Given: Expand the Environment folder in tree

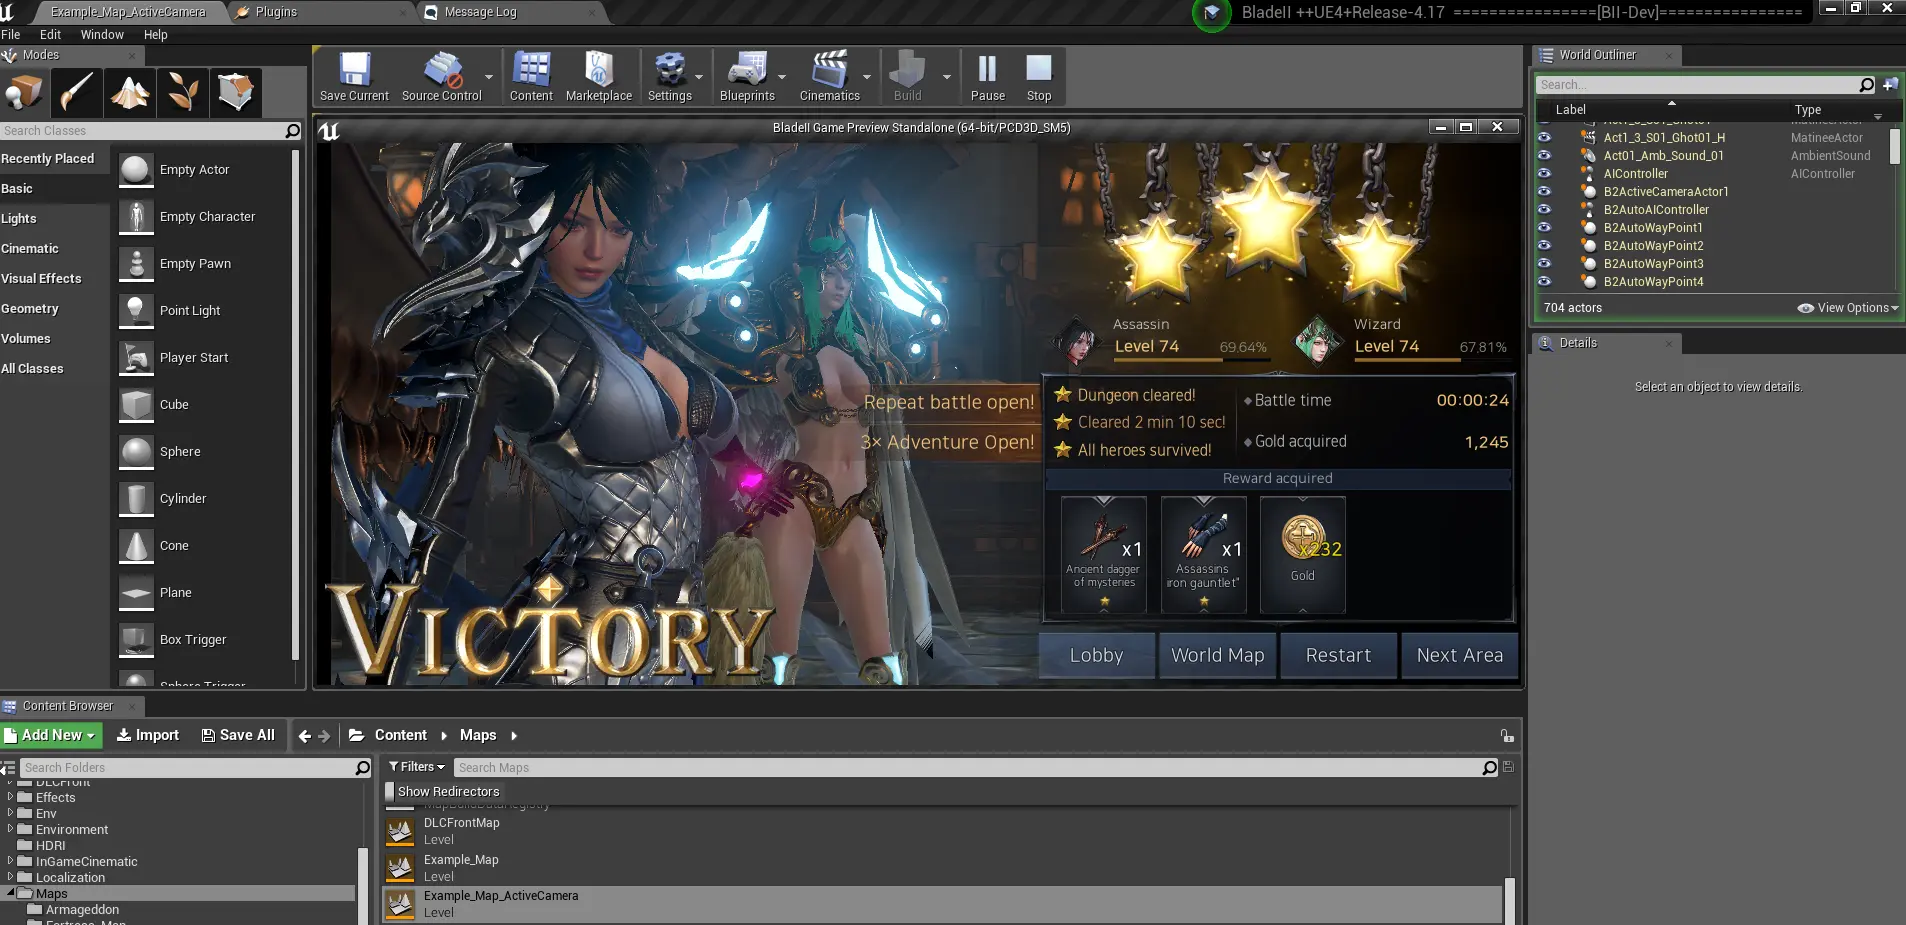Looking at the screenshot, I should 10,829.
